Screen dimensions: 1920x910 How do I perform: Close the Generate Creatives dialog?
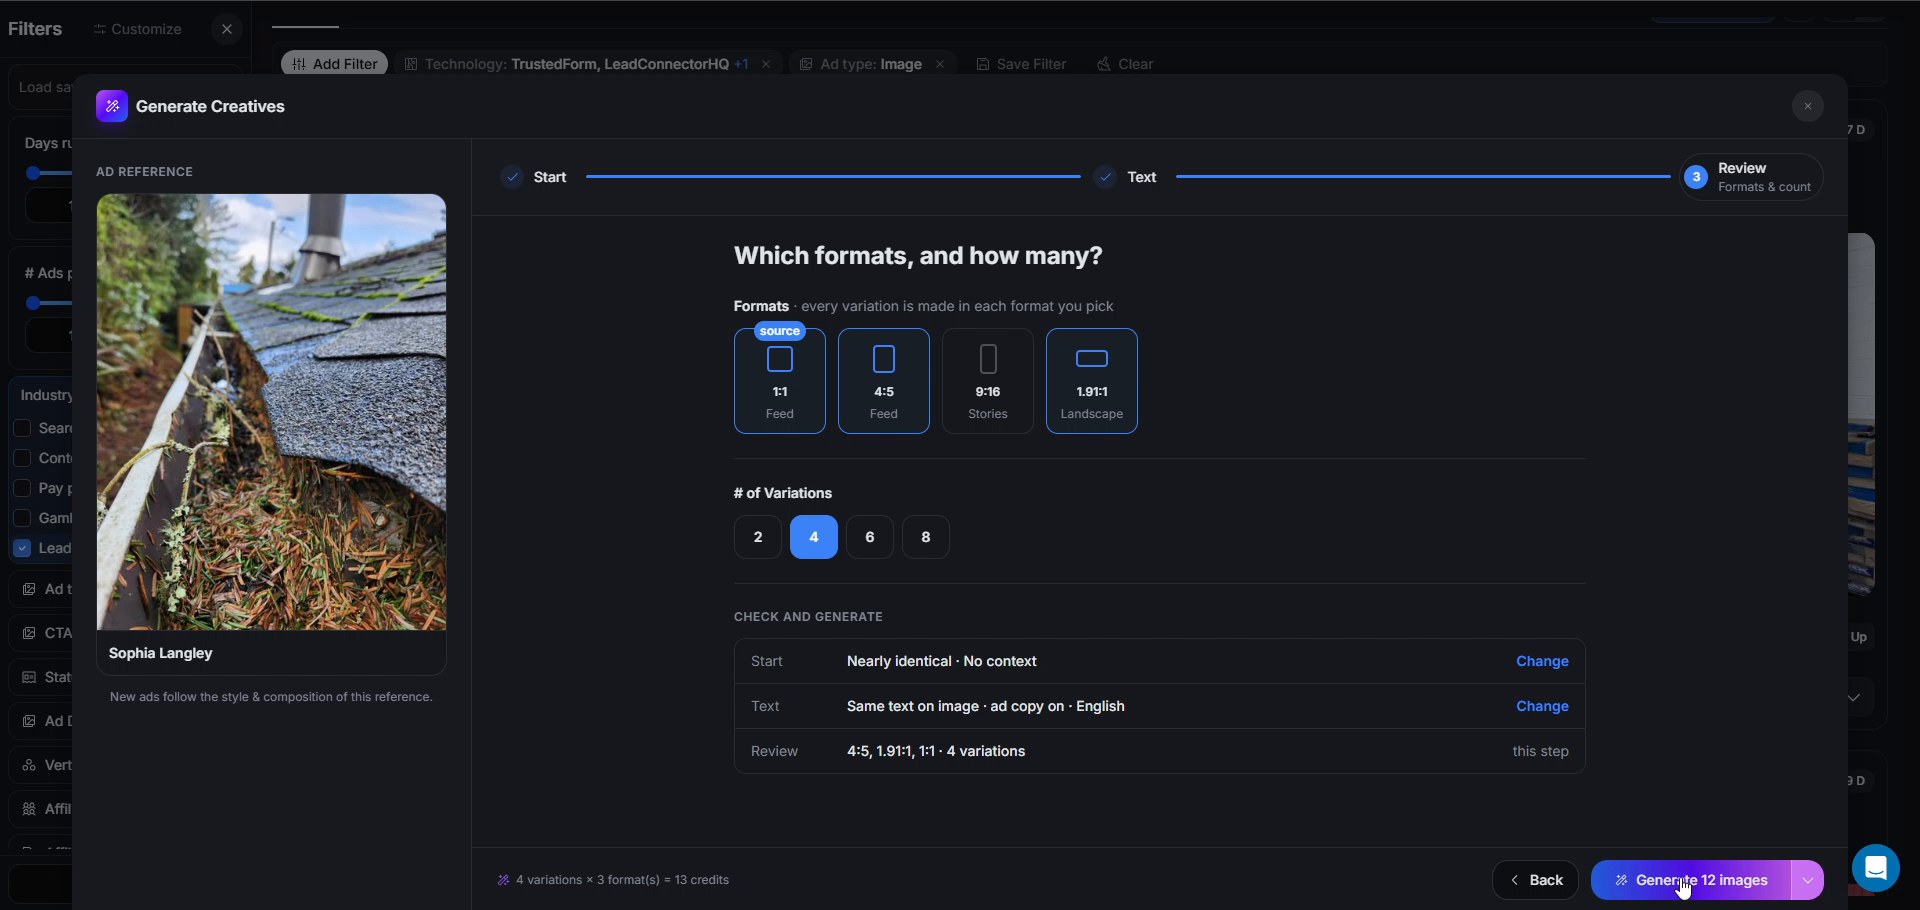(1807, 106)
